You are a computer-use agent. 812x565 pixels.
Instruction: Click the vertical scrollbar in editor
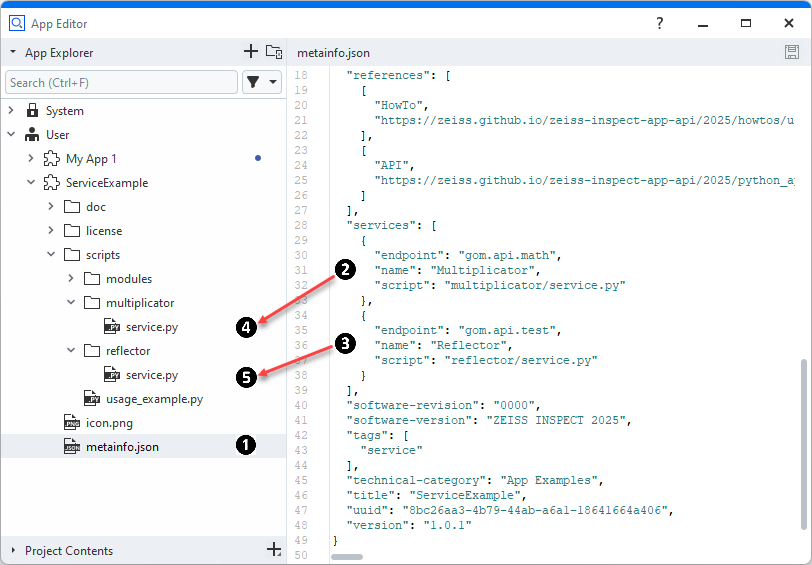(x=802, y=440)
